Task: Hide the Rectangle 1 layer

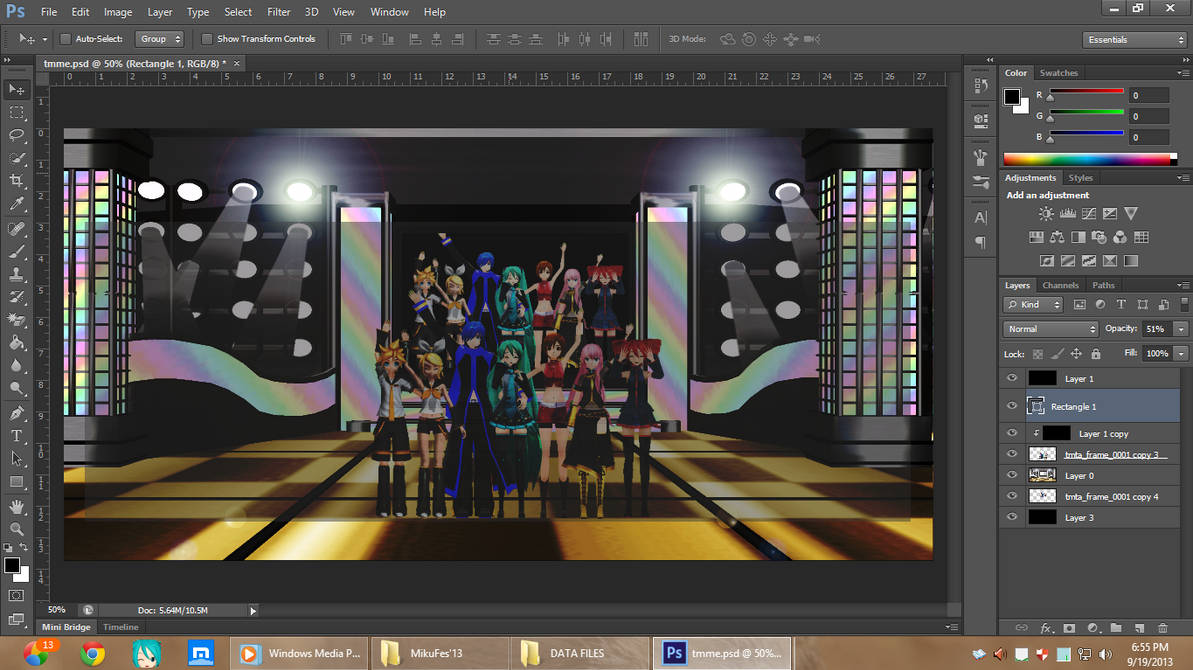Action: 1012,406
